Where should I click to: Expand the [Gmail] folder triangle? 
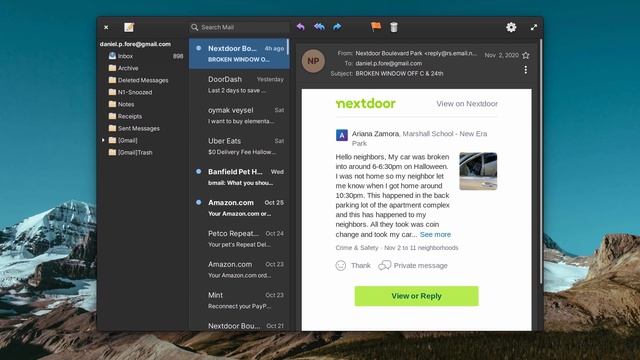point(103,140)
